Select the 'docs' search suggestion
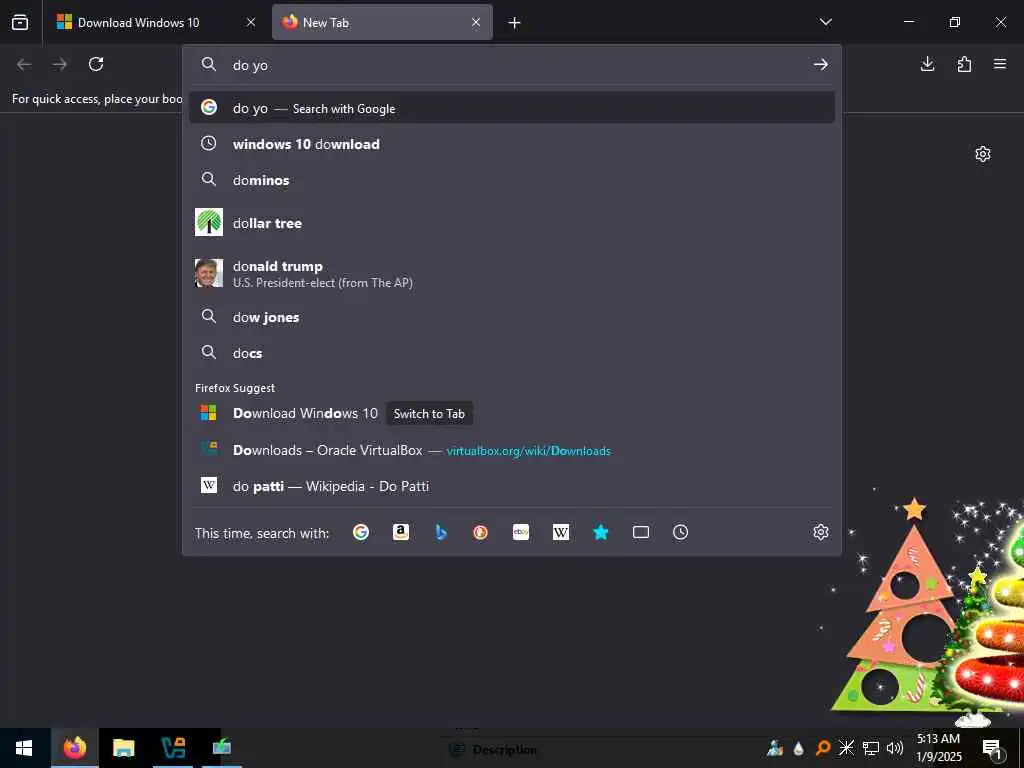 coord(512,353)
